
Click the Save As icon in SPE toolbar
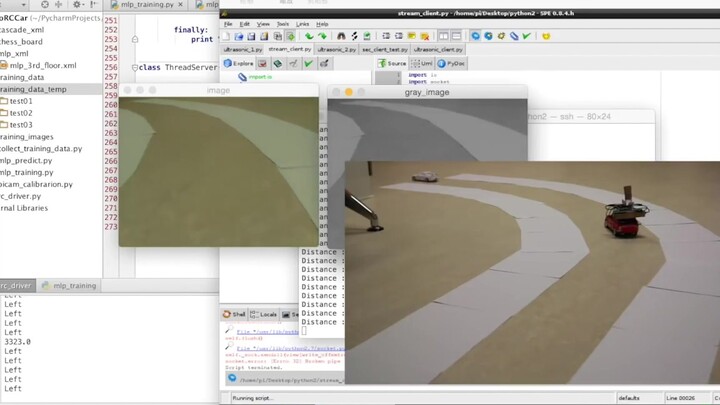tap(264, 36)
